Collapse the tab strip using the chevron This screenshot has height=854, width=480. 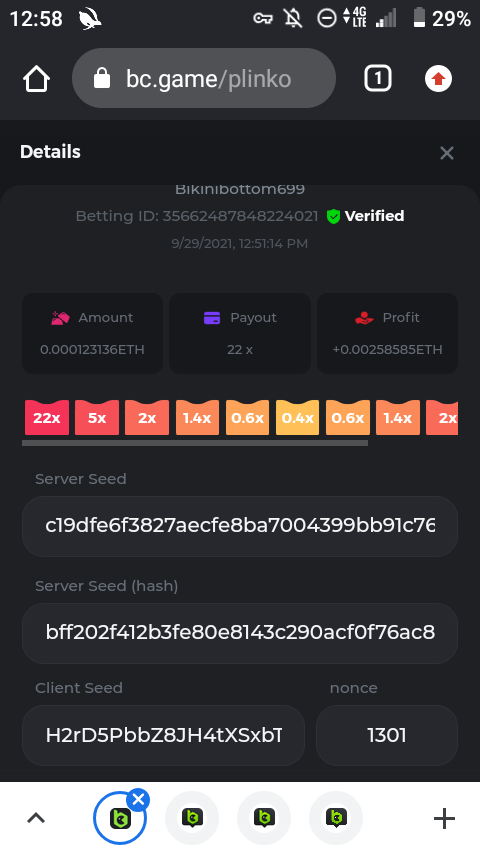(36, 818)
